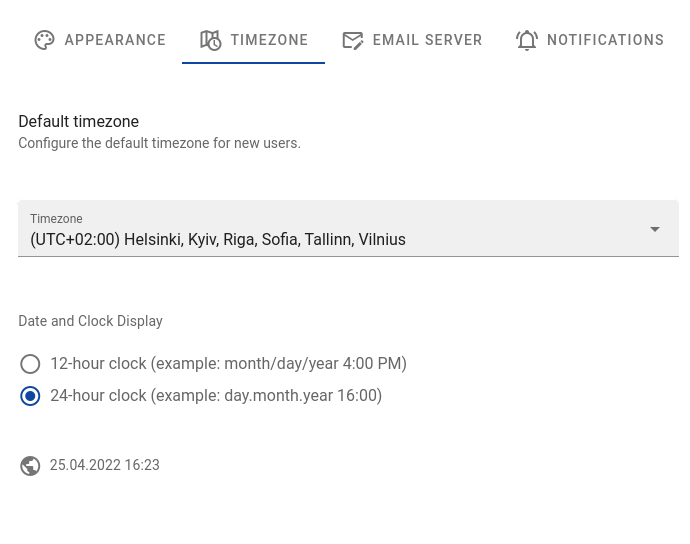
Task: Click the bell icon for Notifications
Action: click(527, 40)
